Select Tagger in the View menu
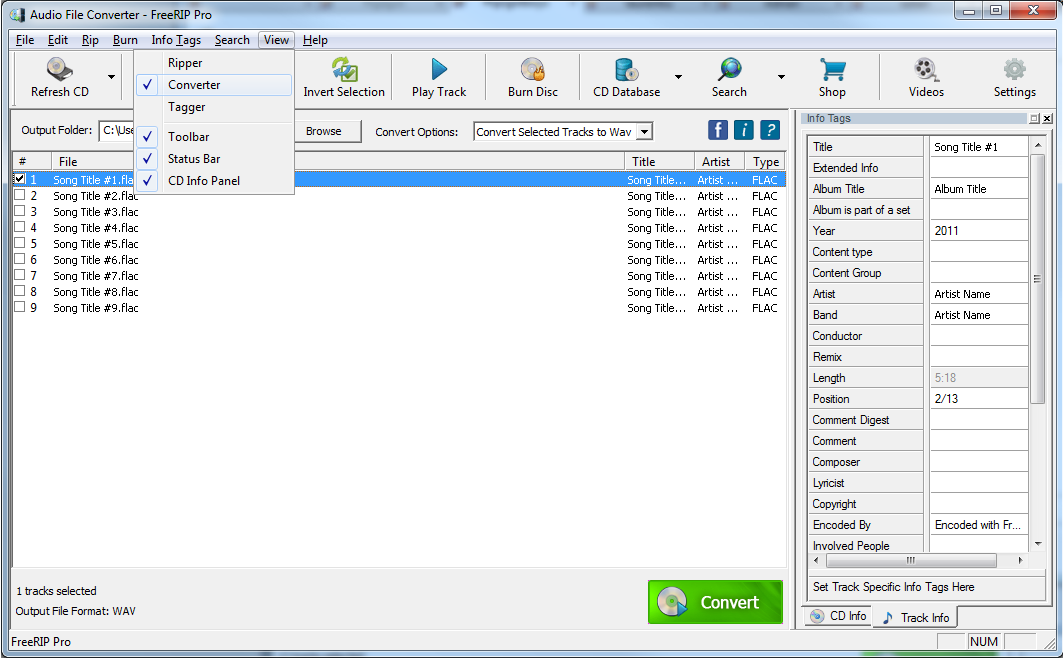 pyautogui.click(x=214, y=107)
